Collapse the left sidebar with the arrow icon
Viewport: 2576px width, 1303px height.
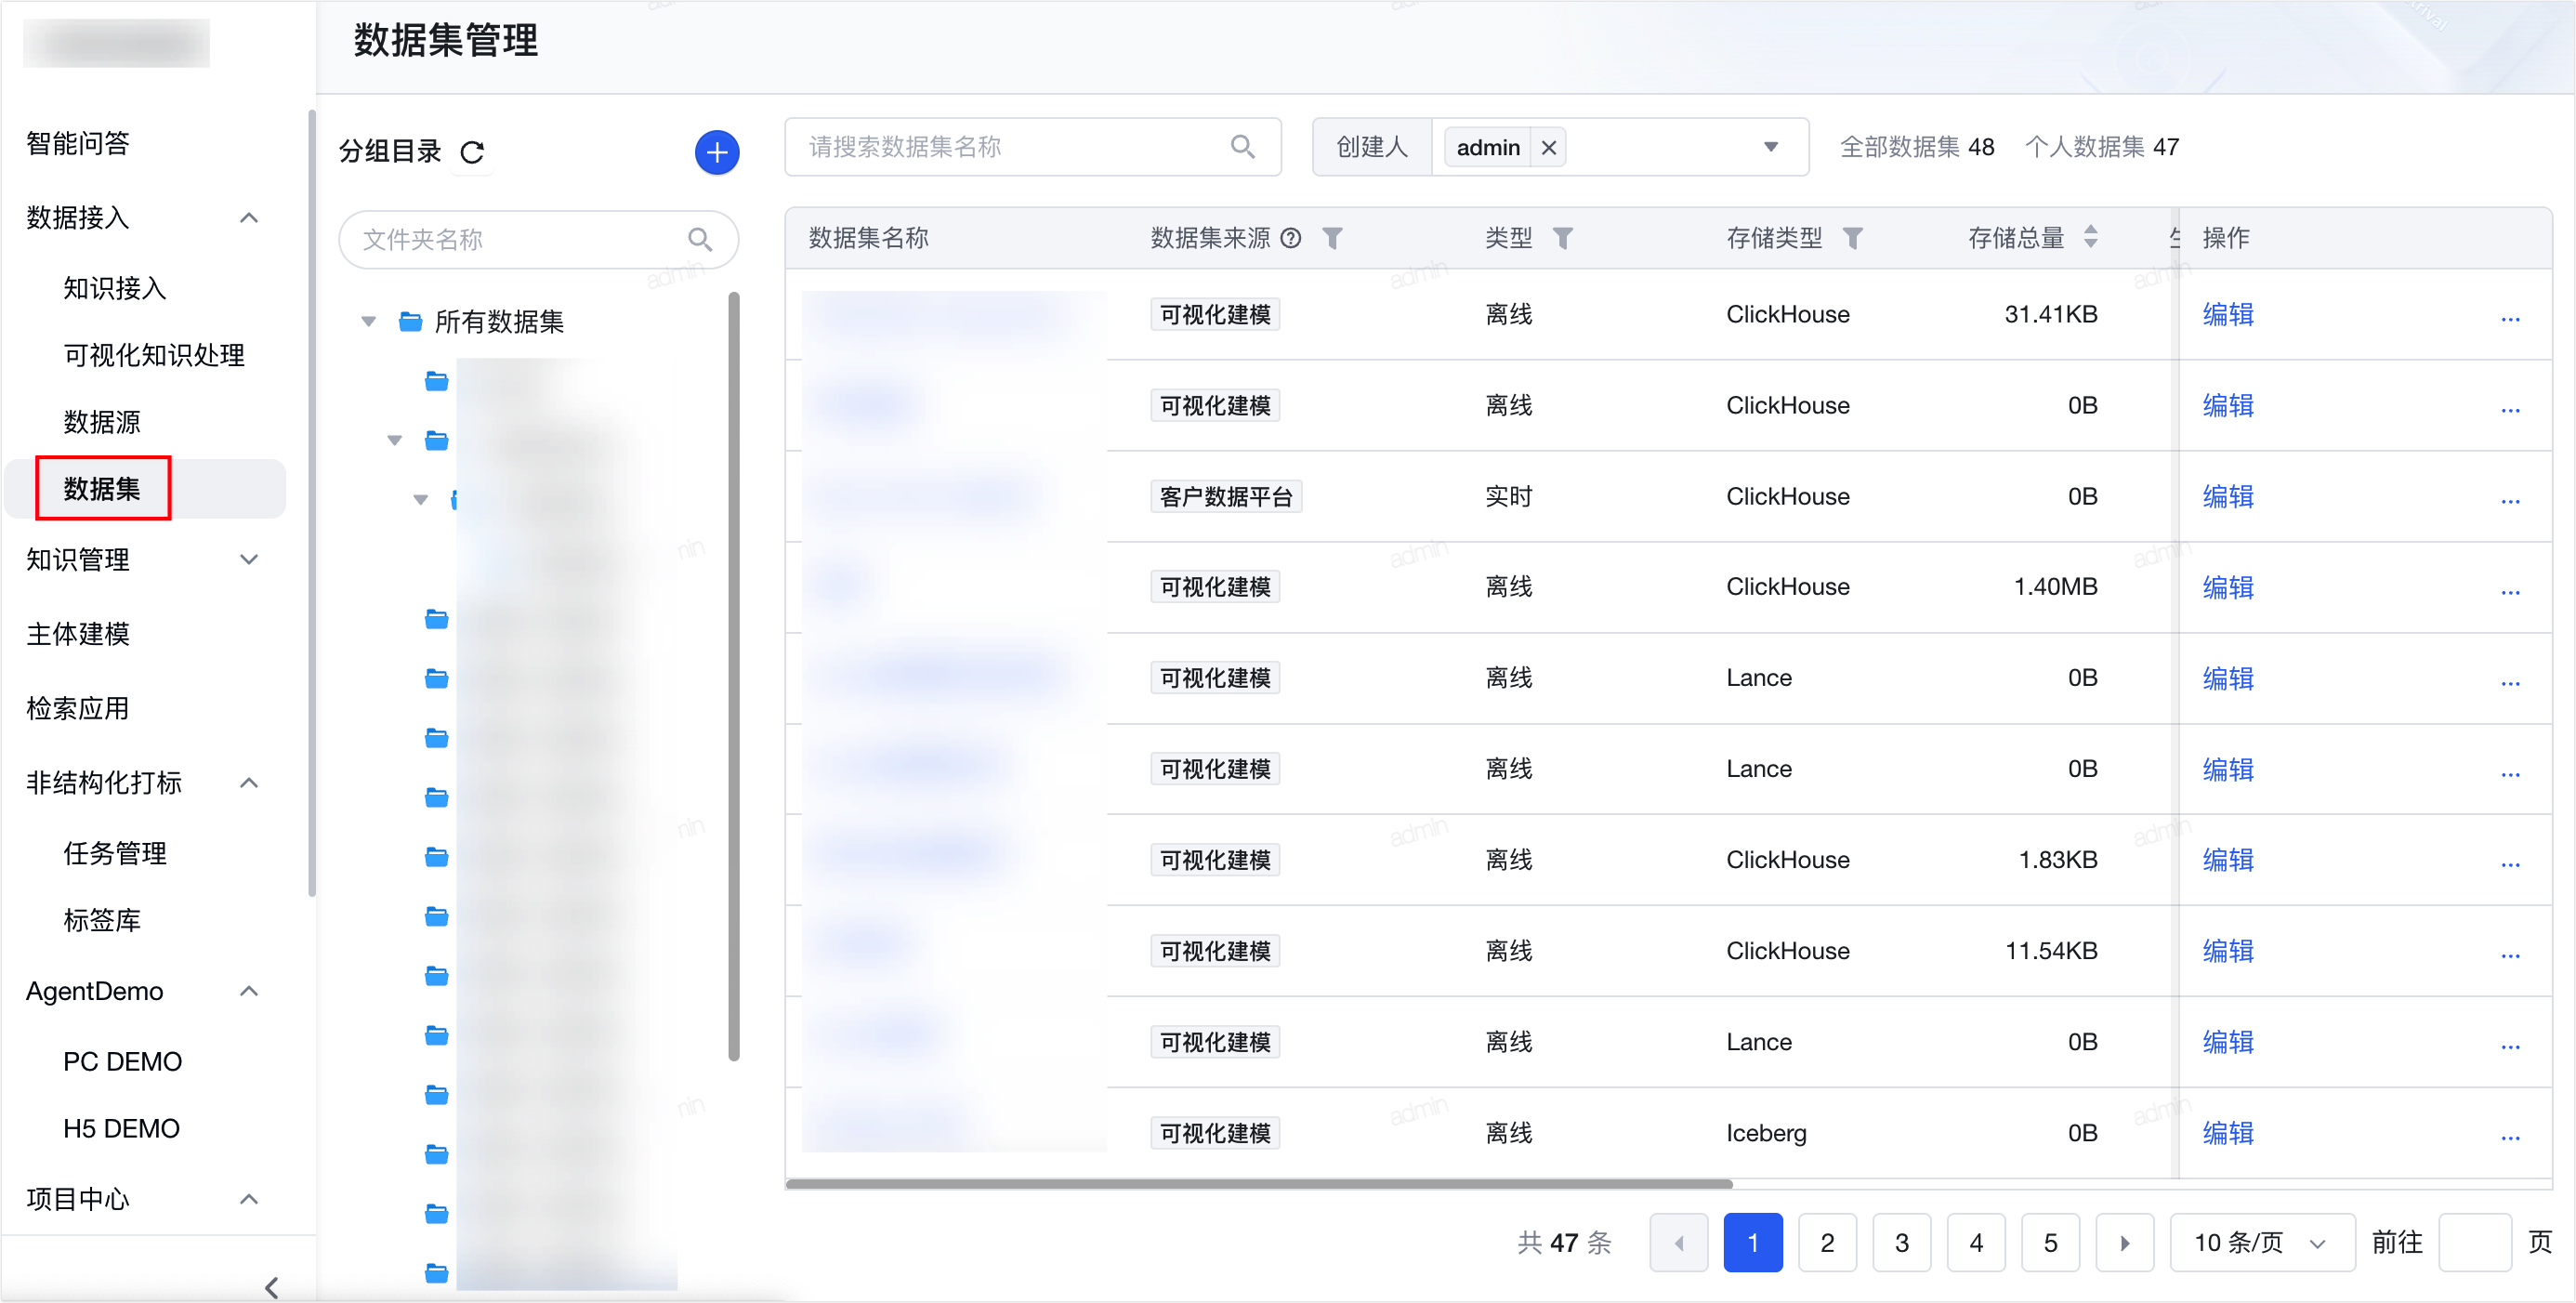(271, 1287)
